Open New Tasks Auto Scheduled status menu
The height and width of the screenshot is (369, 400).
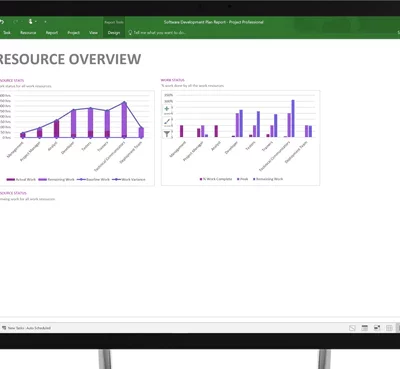(x=26, y=328)
